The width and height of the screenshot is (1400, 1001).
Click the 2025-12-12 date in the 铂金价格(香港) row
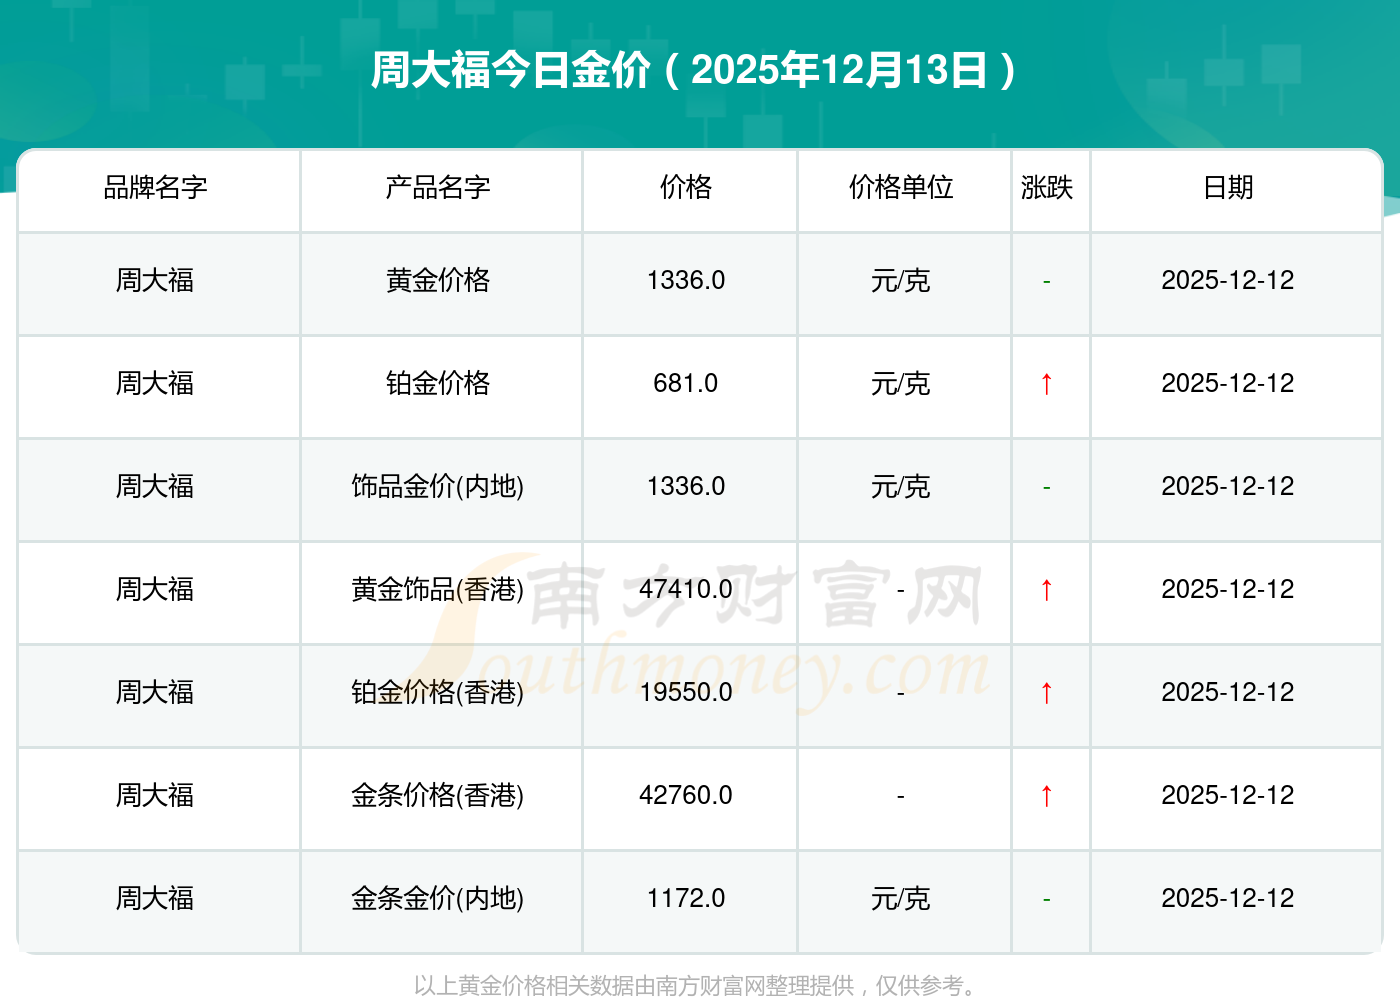pyautogui.click(x=1228, y=693)
